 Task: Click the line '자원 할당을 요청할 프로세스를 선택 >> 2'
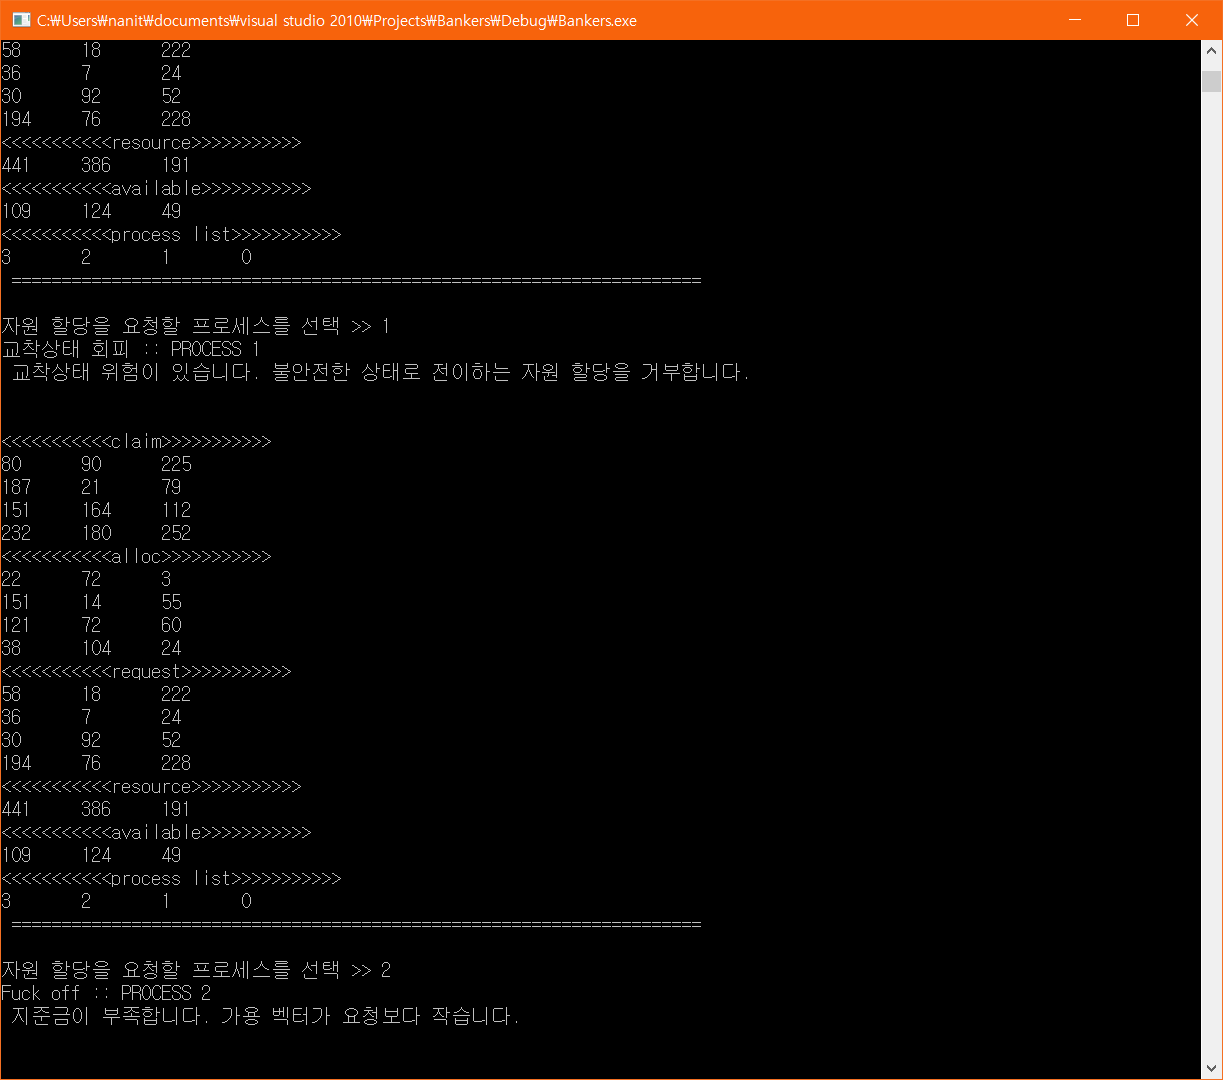[196, 970]
